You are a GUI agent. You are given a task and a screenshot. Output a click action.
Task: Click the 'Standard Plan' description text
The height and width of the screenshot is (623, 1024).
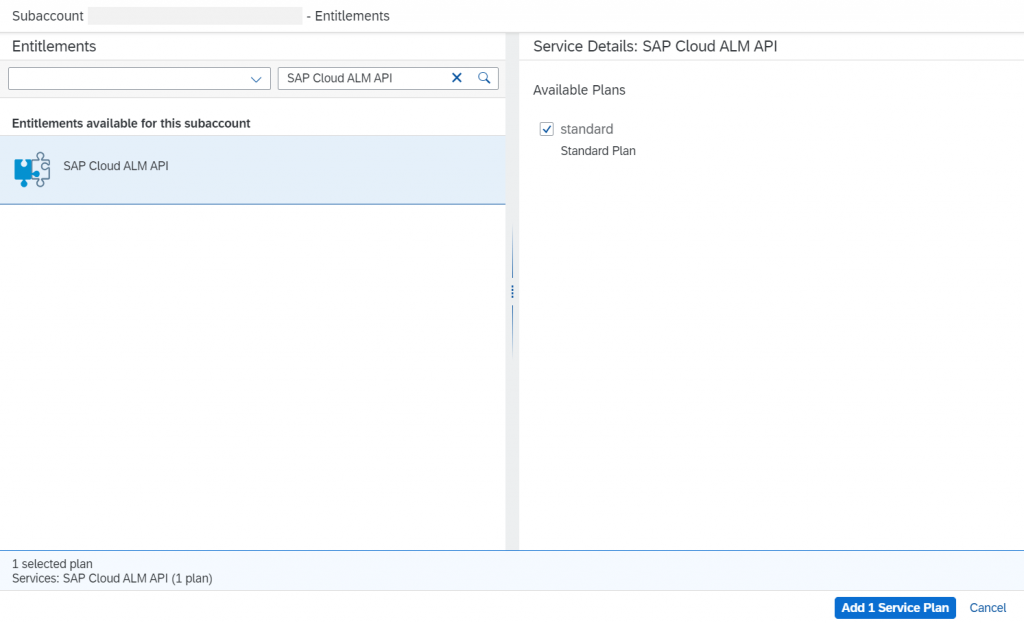click(598, 151)
